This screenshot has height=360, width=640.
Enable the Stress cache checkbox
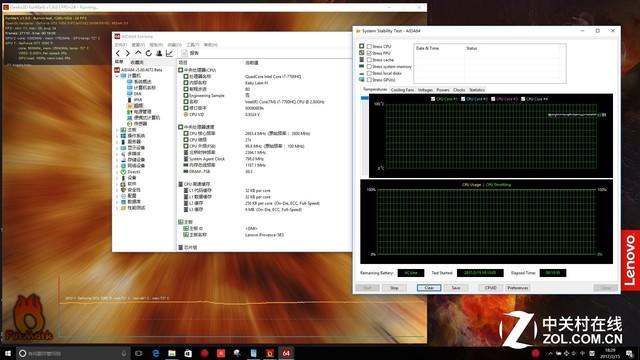(x=369, y=60)
